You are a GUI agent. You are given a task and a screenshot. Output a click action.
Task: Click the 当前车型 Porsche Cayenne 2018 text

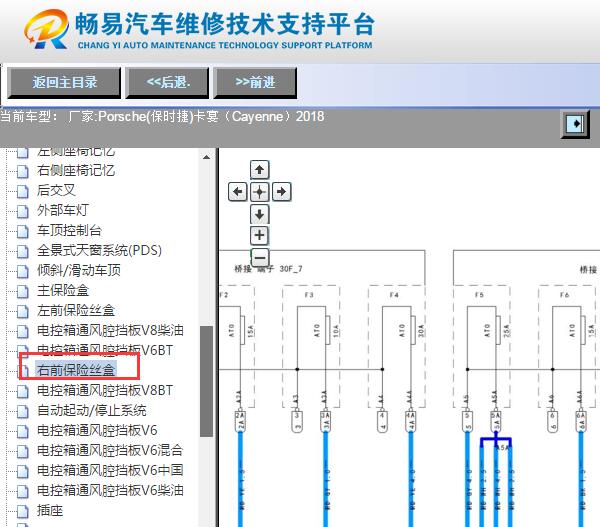(162, 116)
